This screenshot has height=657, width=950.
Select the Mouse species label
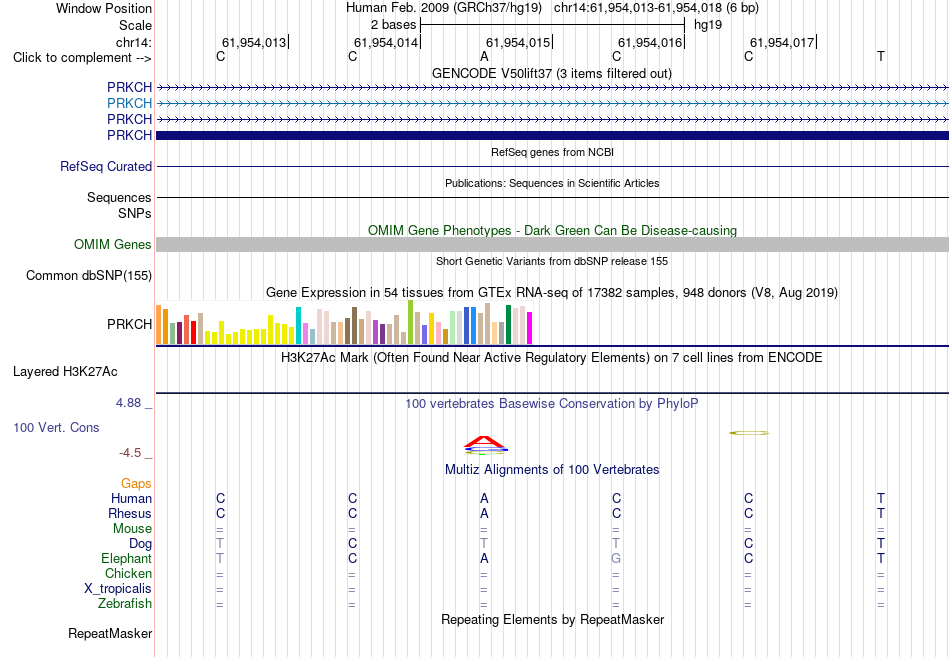pyautogui.click(x=132, y=529)
